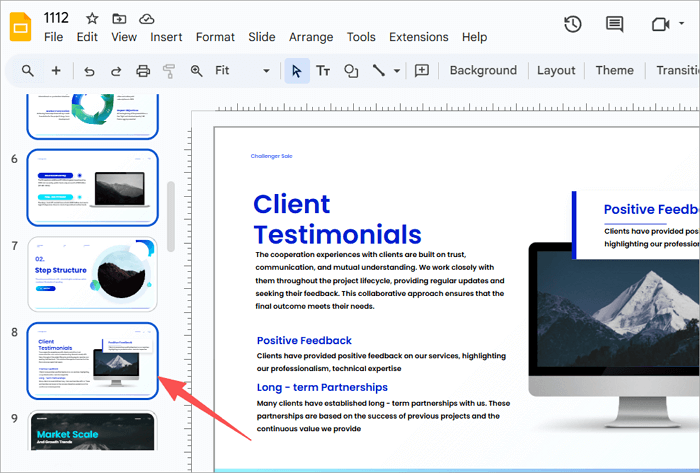Open the Tools menu
The height and width of the screenshot is (473, 700).
coord(361,37)
